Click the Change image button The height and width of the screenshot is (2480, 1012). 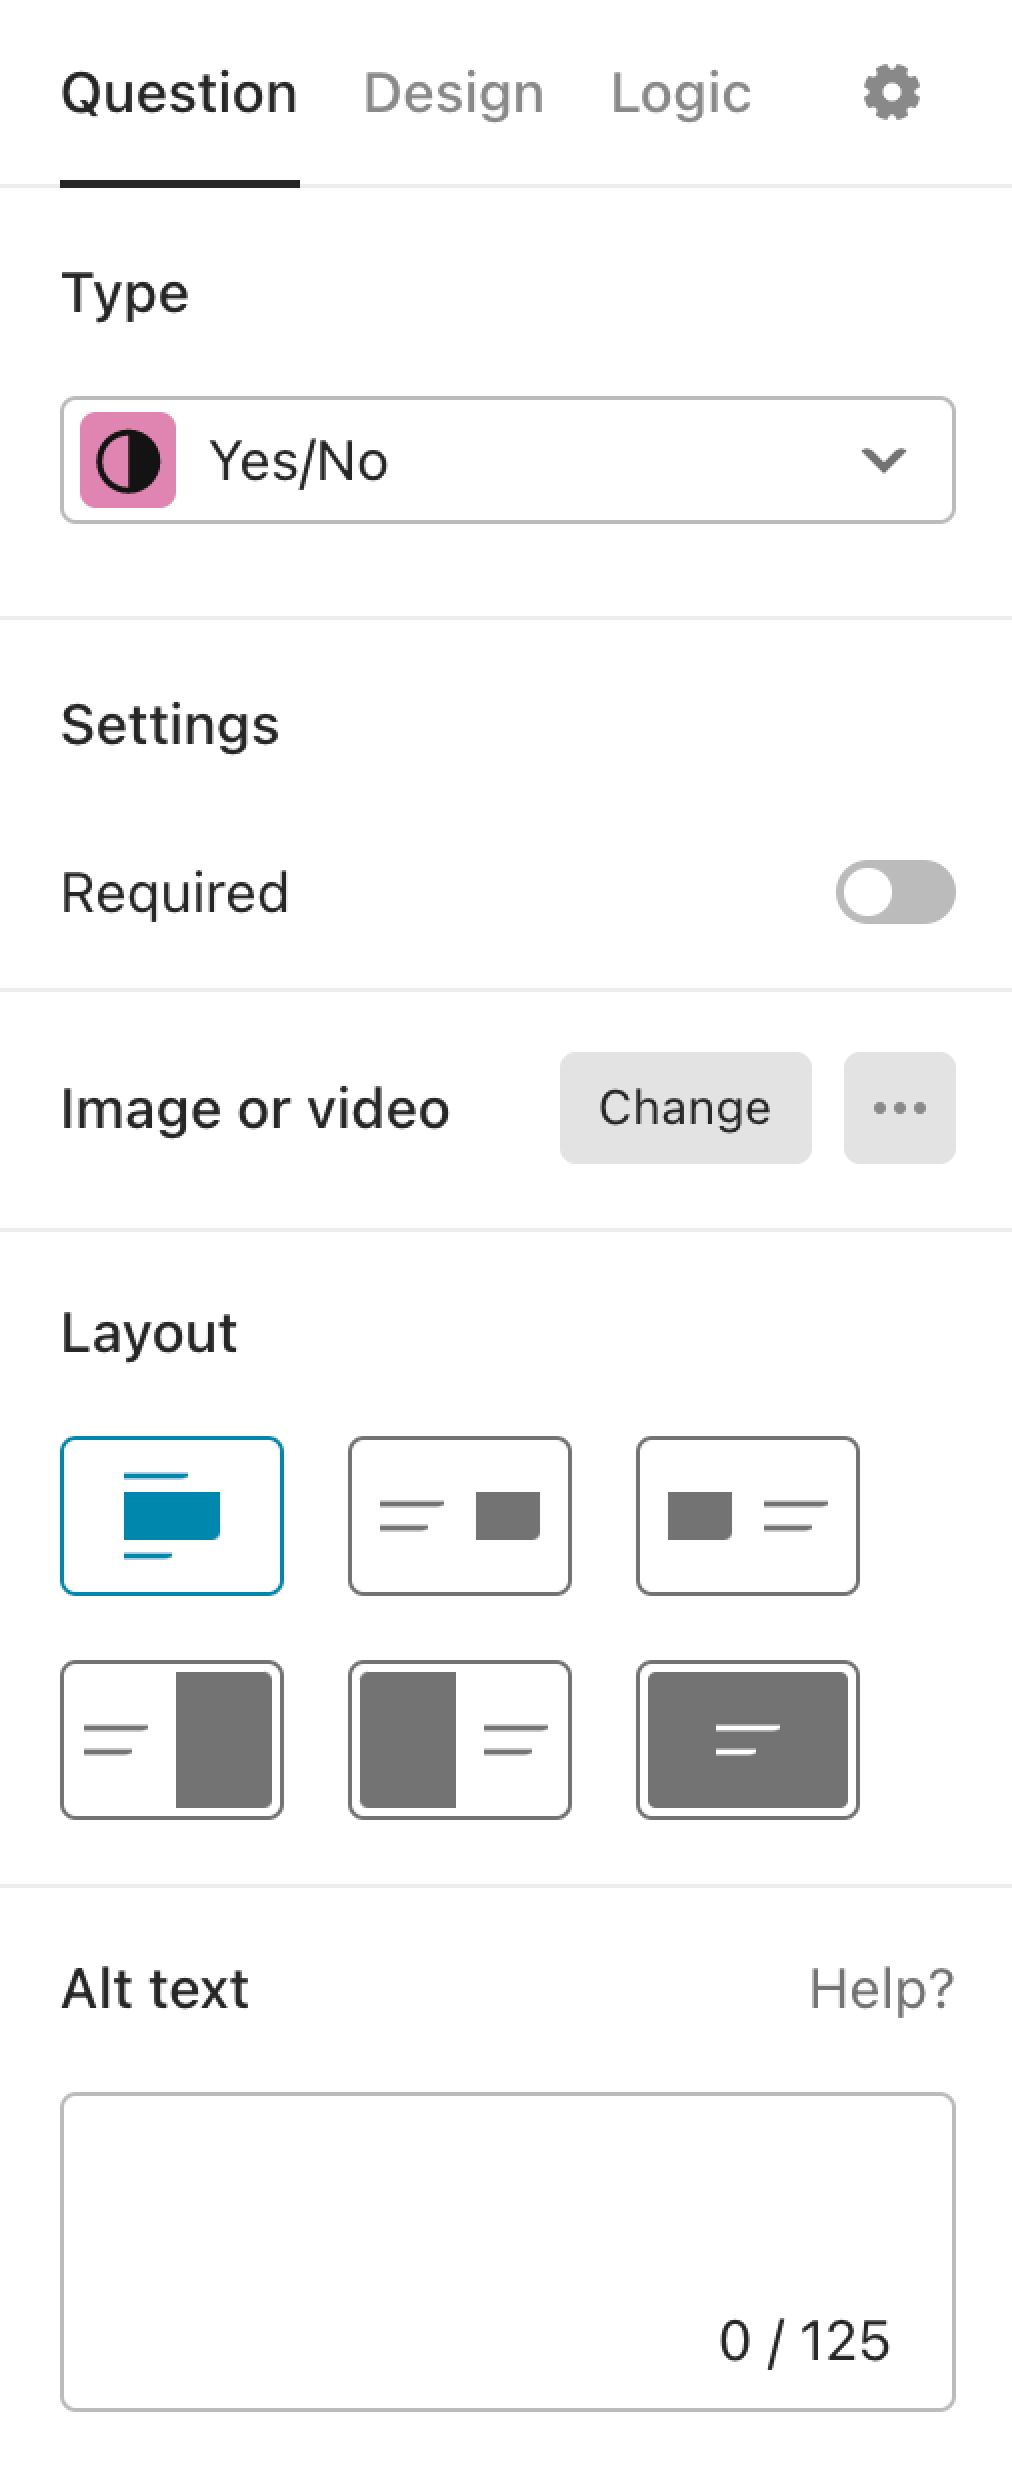tap(686, 1108)
